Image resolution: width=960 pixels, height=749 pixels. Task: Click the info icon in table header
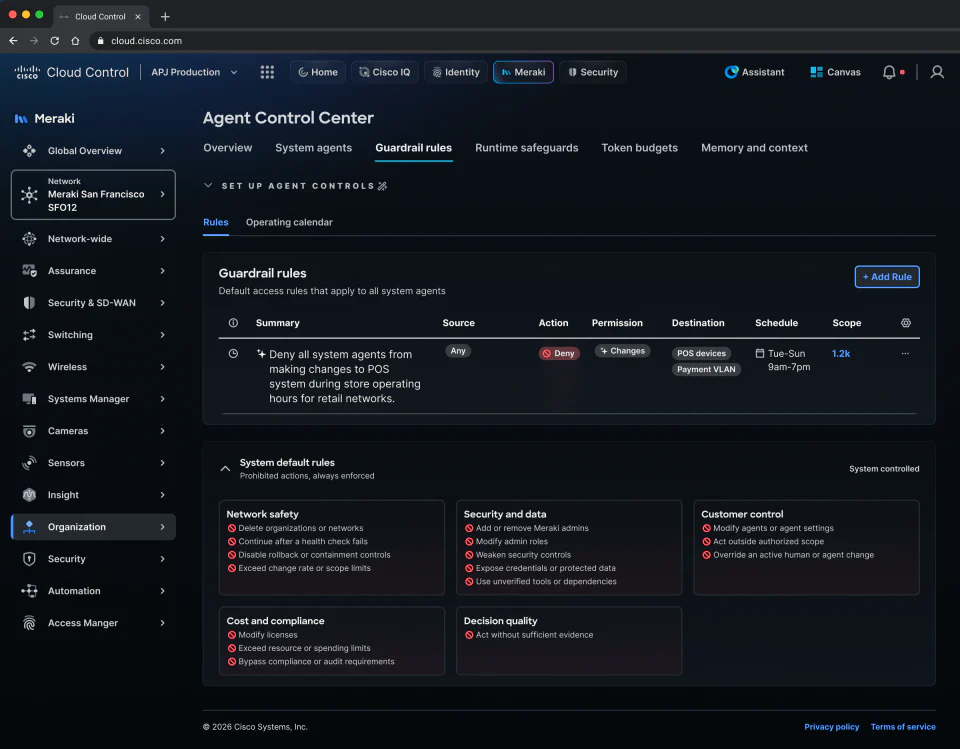[233, 323]
